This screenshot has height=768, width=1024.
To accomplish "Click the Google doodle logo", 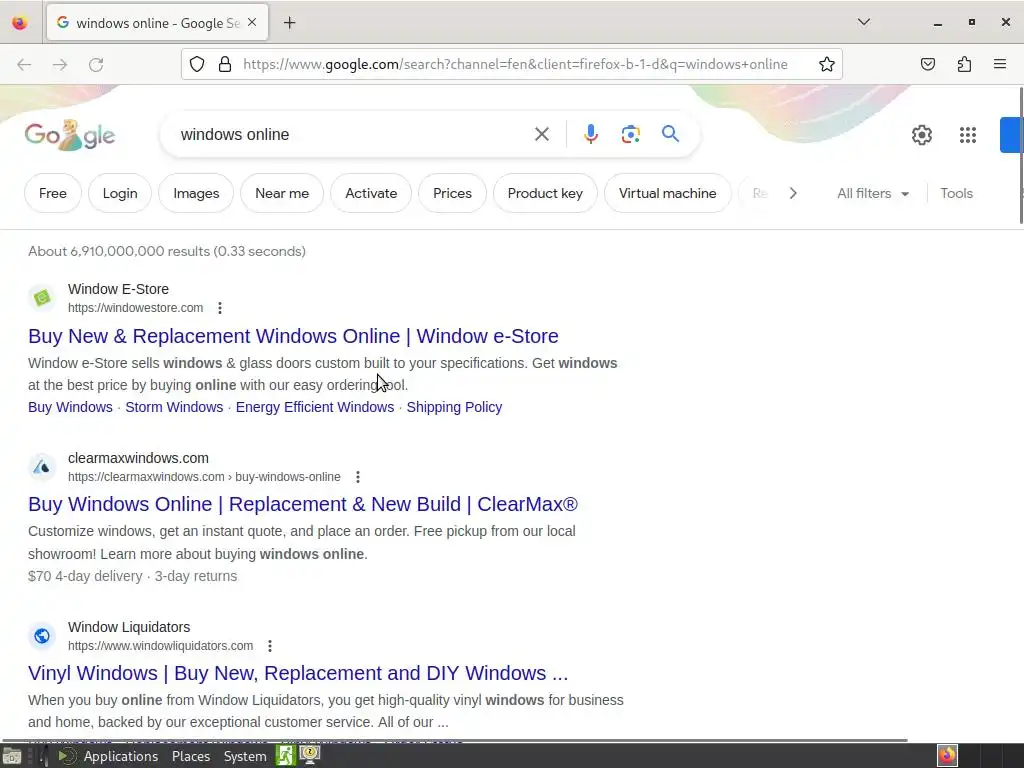I will click(x=70, y=135).
